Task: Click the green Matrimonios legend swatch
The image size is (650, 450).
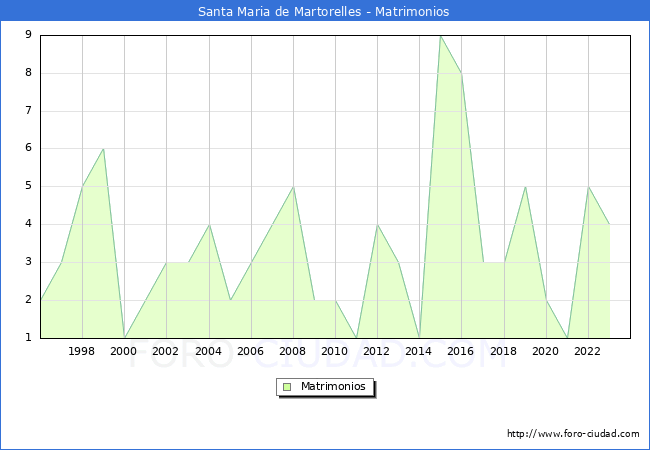Action: [287, 387]
